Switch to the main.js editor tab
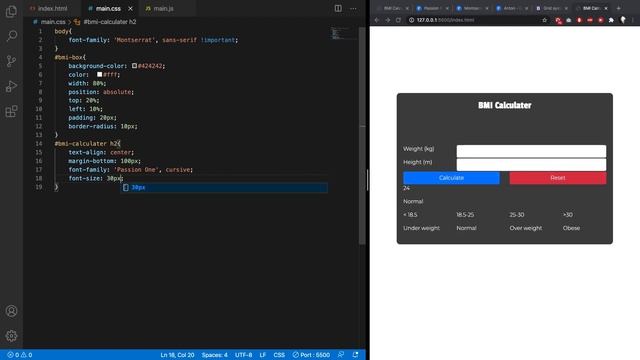This screenshot has height=360, width=640. tap(163, 8)
